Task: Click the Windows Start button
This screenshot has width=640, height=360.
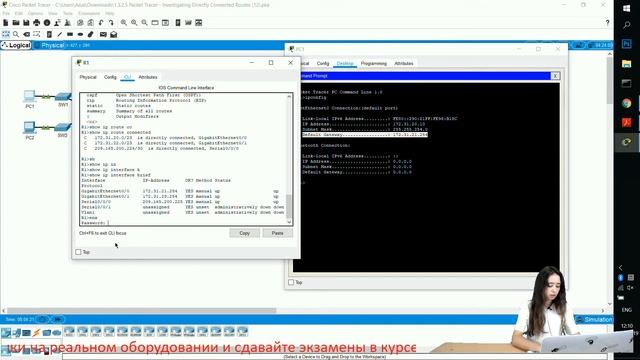Action: coord(627,9)
